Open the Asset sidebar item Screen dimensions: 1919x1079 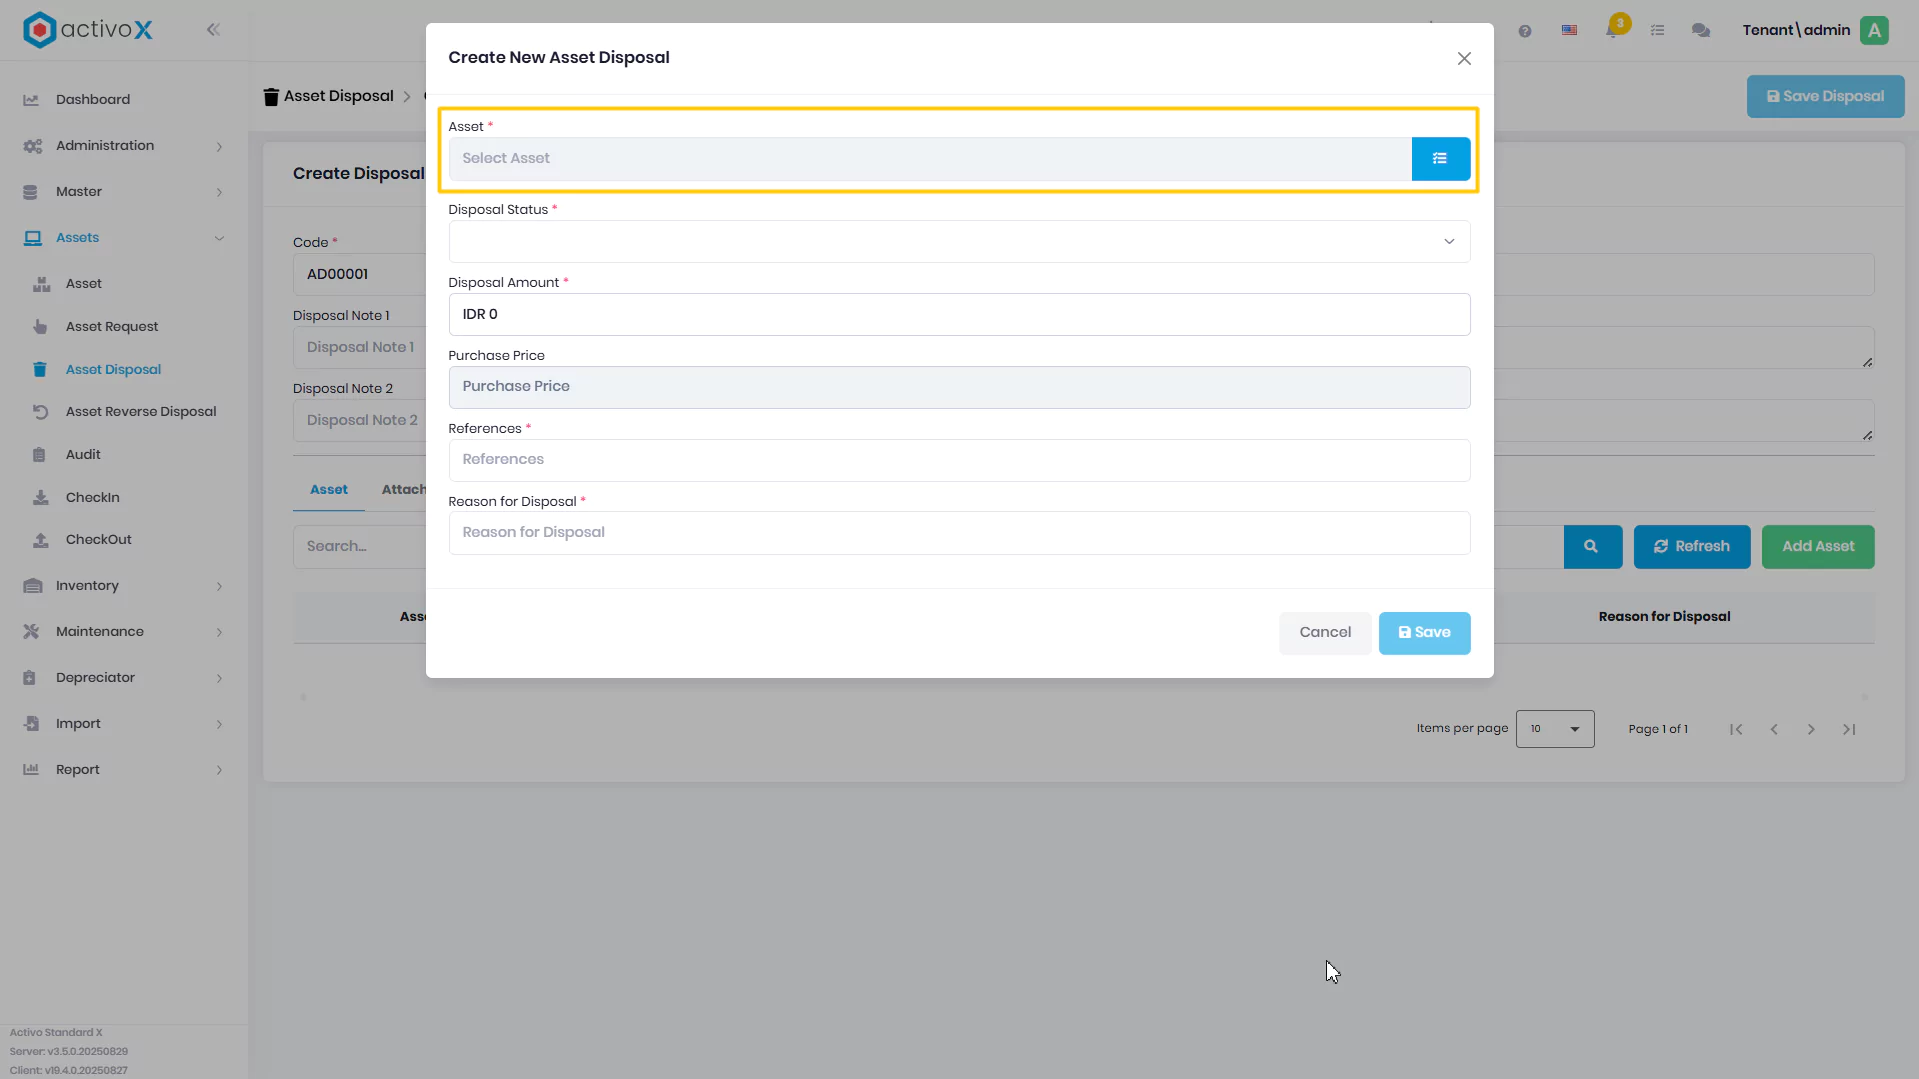pos(84,284)
